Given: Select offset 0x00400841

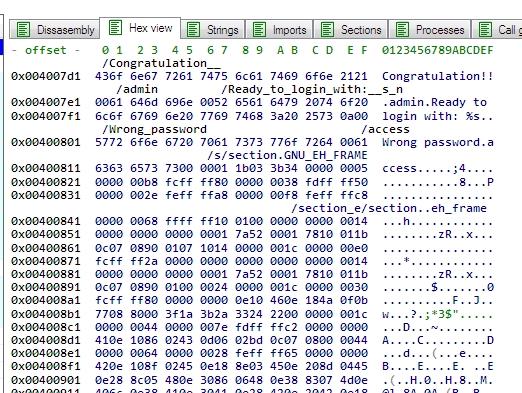Looking at the screenshot, I should 46,221.
